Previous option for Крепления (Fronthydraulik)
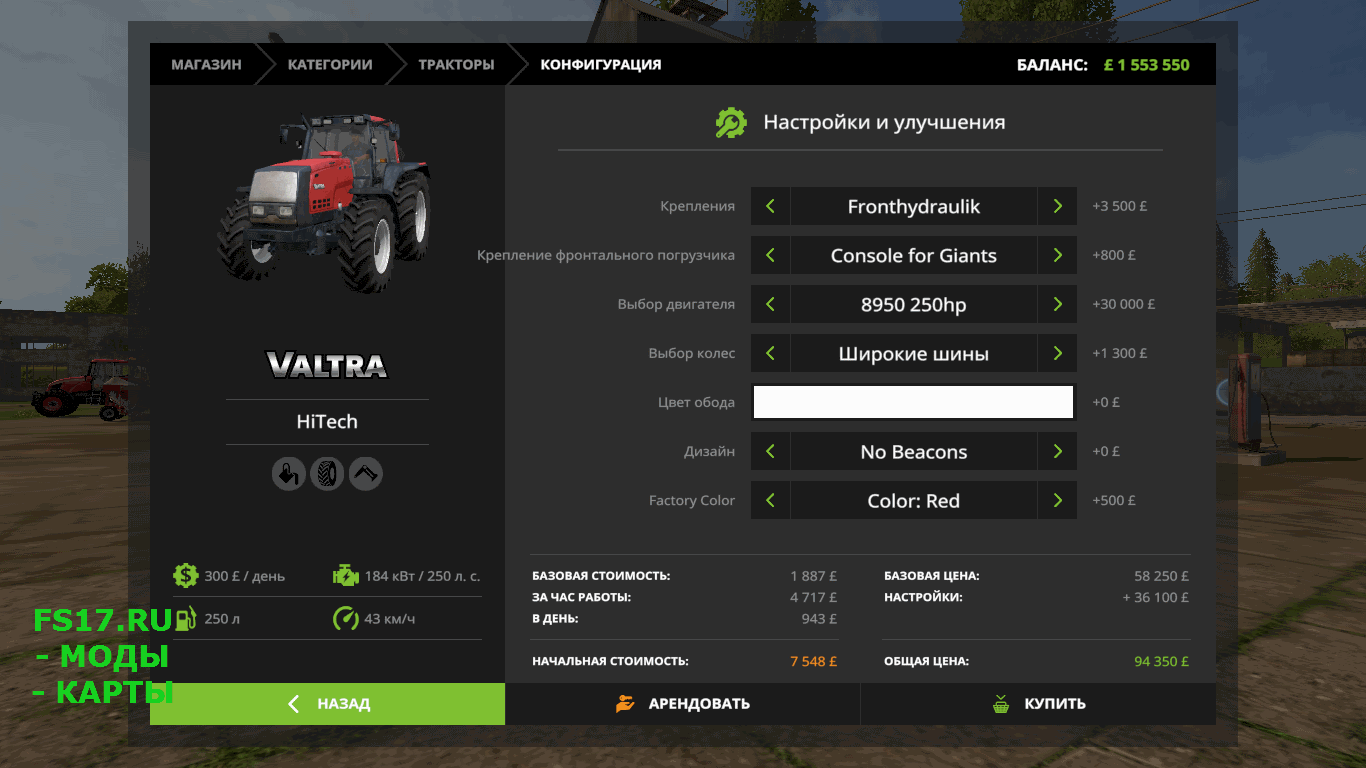1366x768 pixels. click(x=770, y=207)
